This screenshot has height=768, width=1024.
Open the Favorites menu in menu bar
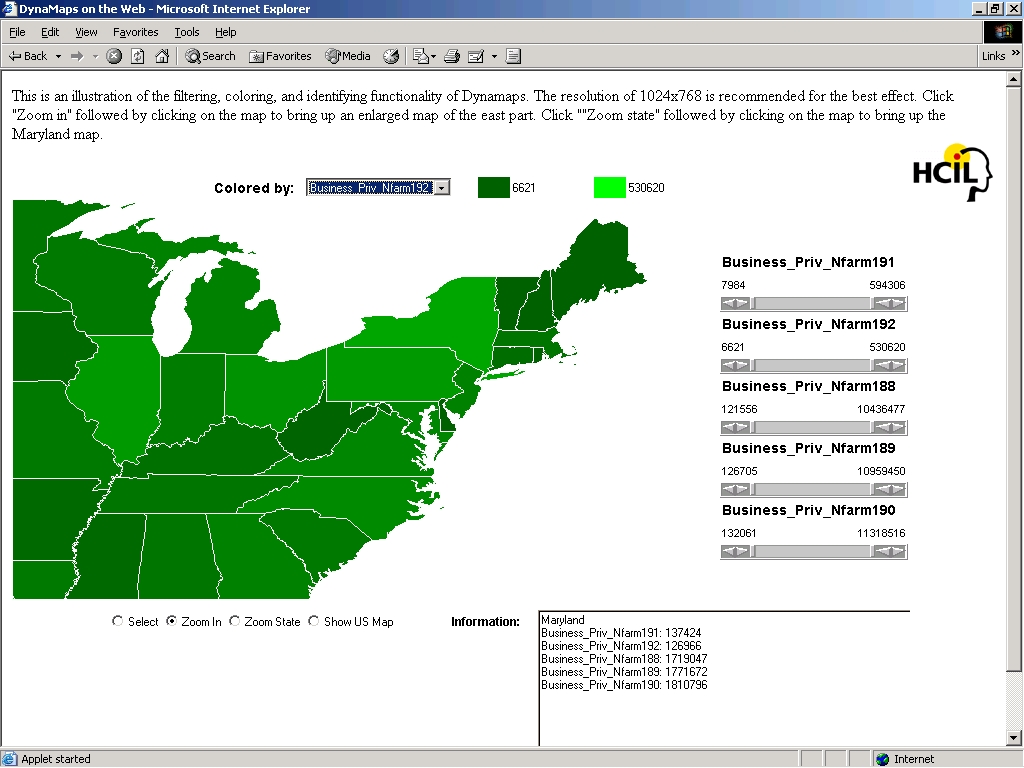[x=135, y=32]
